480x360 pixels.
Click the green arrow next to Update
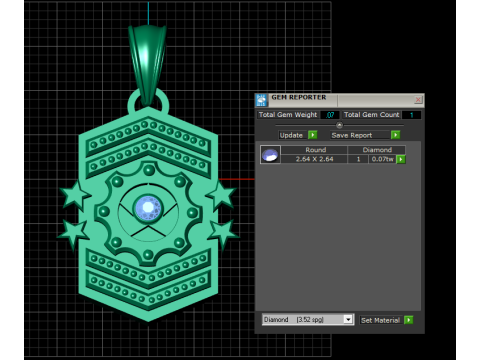click(313, 135)
